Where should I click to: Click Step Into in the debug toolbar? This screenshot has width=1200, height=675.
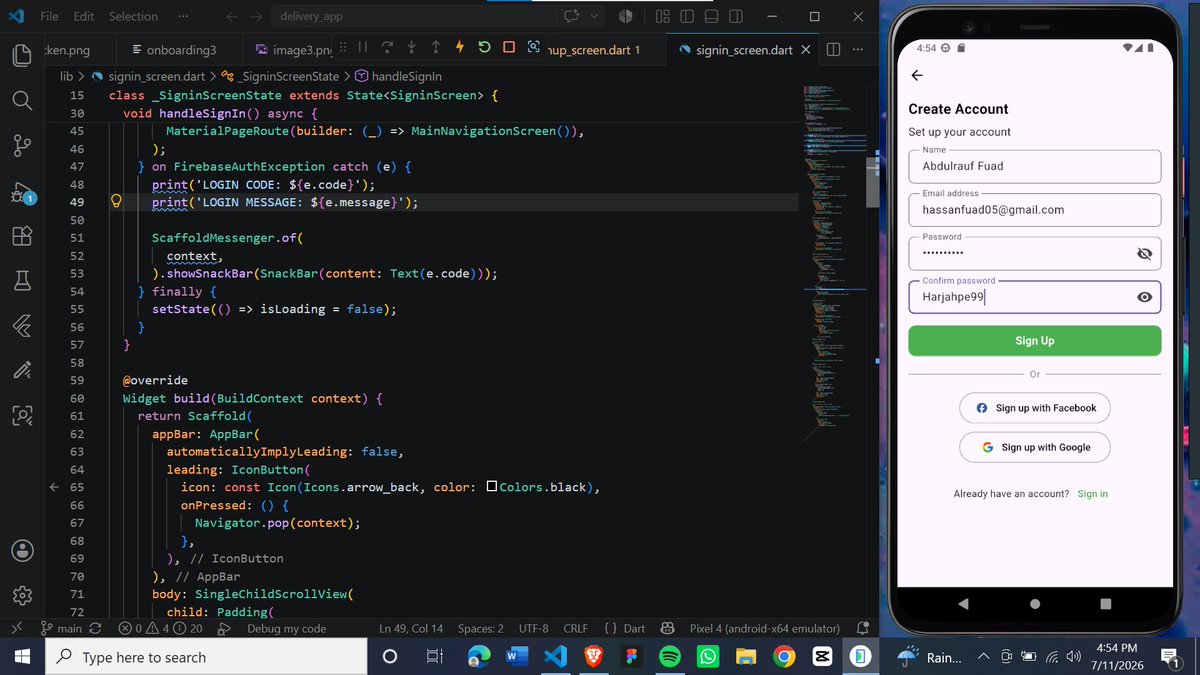tap(411, 47)
